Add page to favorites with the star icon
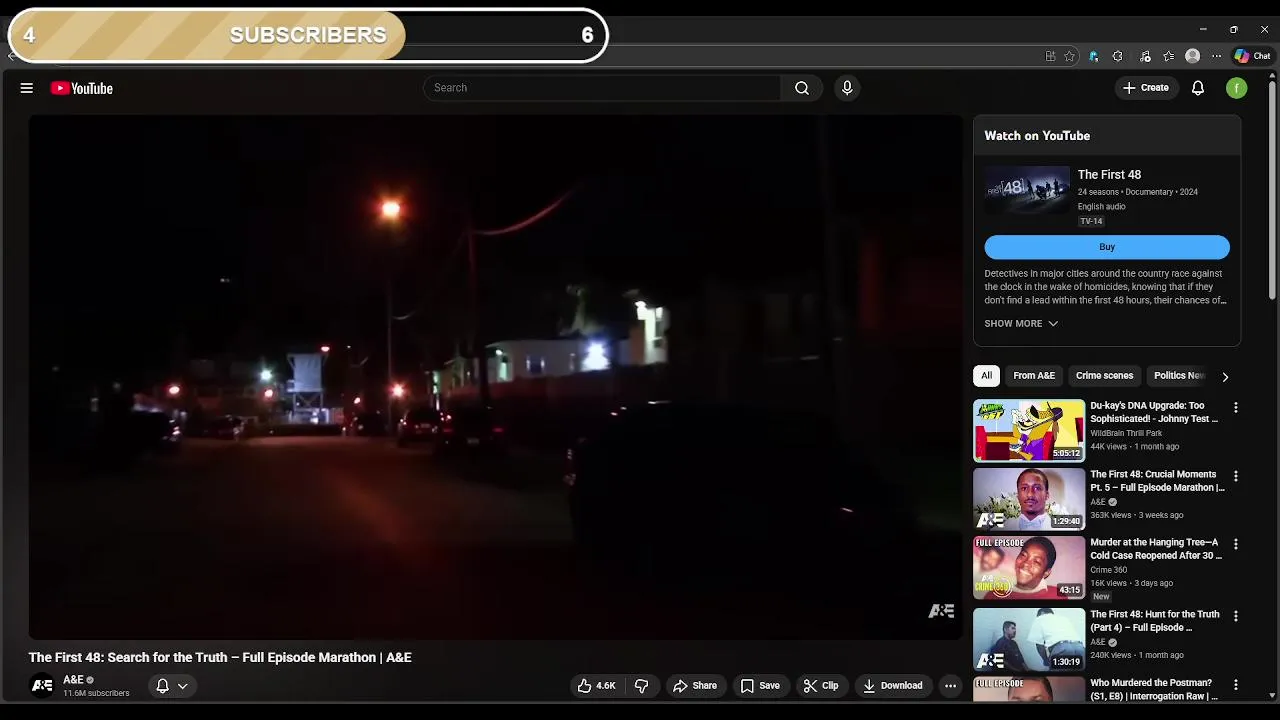Screen dimensions: 1280x720 coord(1070,56)
